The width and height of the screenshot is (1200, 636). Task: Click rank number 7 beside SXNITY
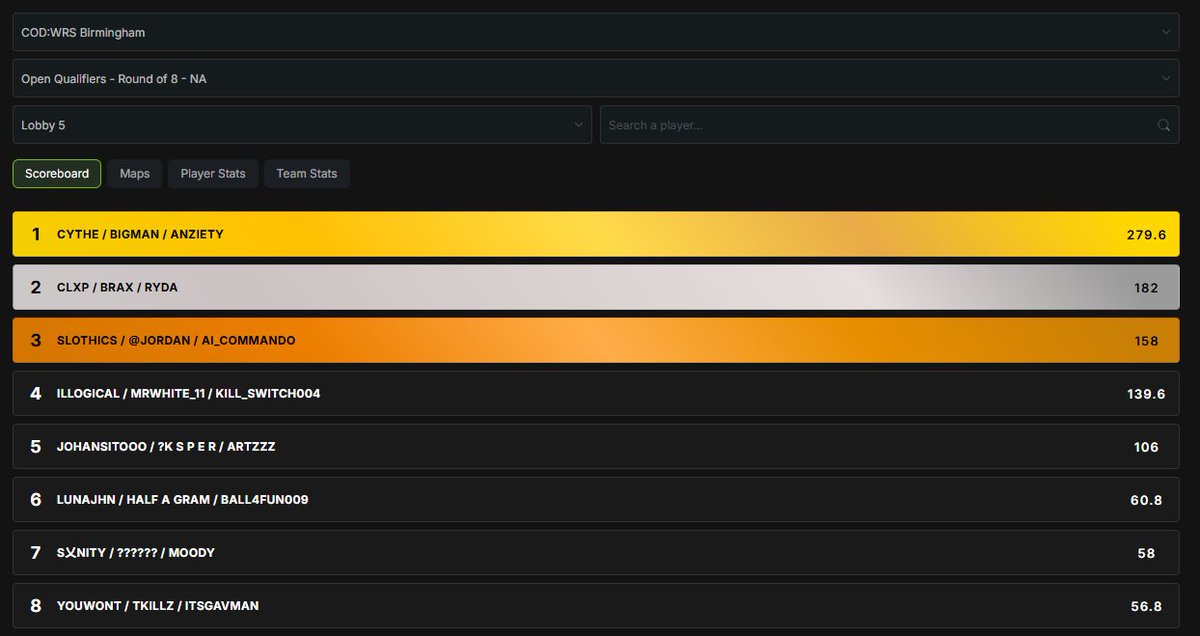point(36,552)
